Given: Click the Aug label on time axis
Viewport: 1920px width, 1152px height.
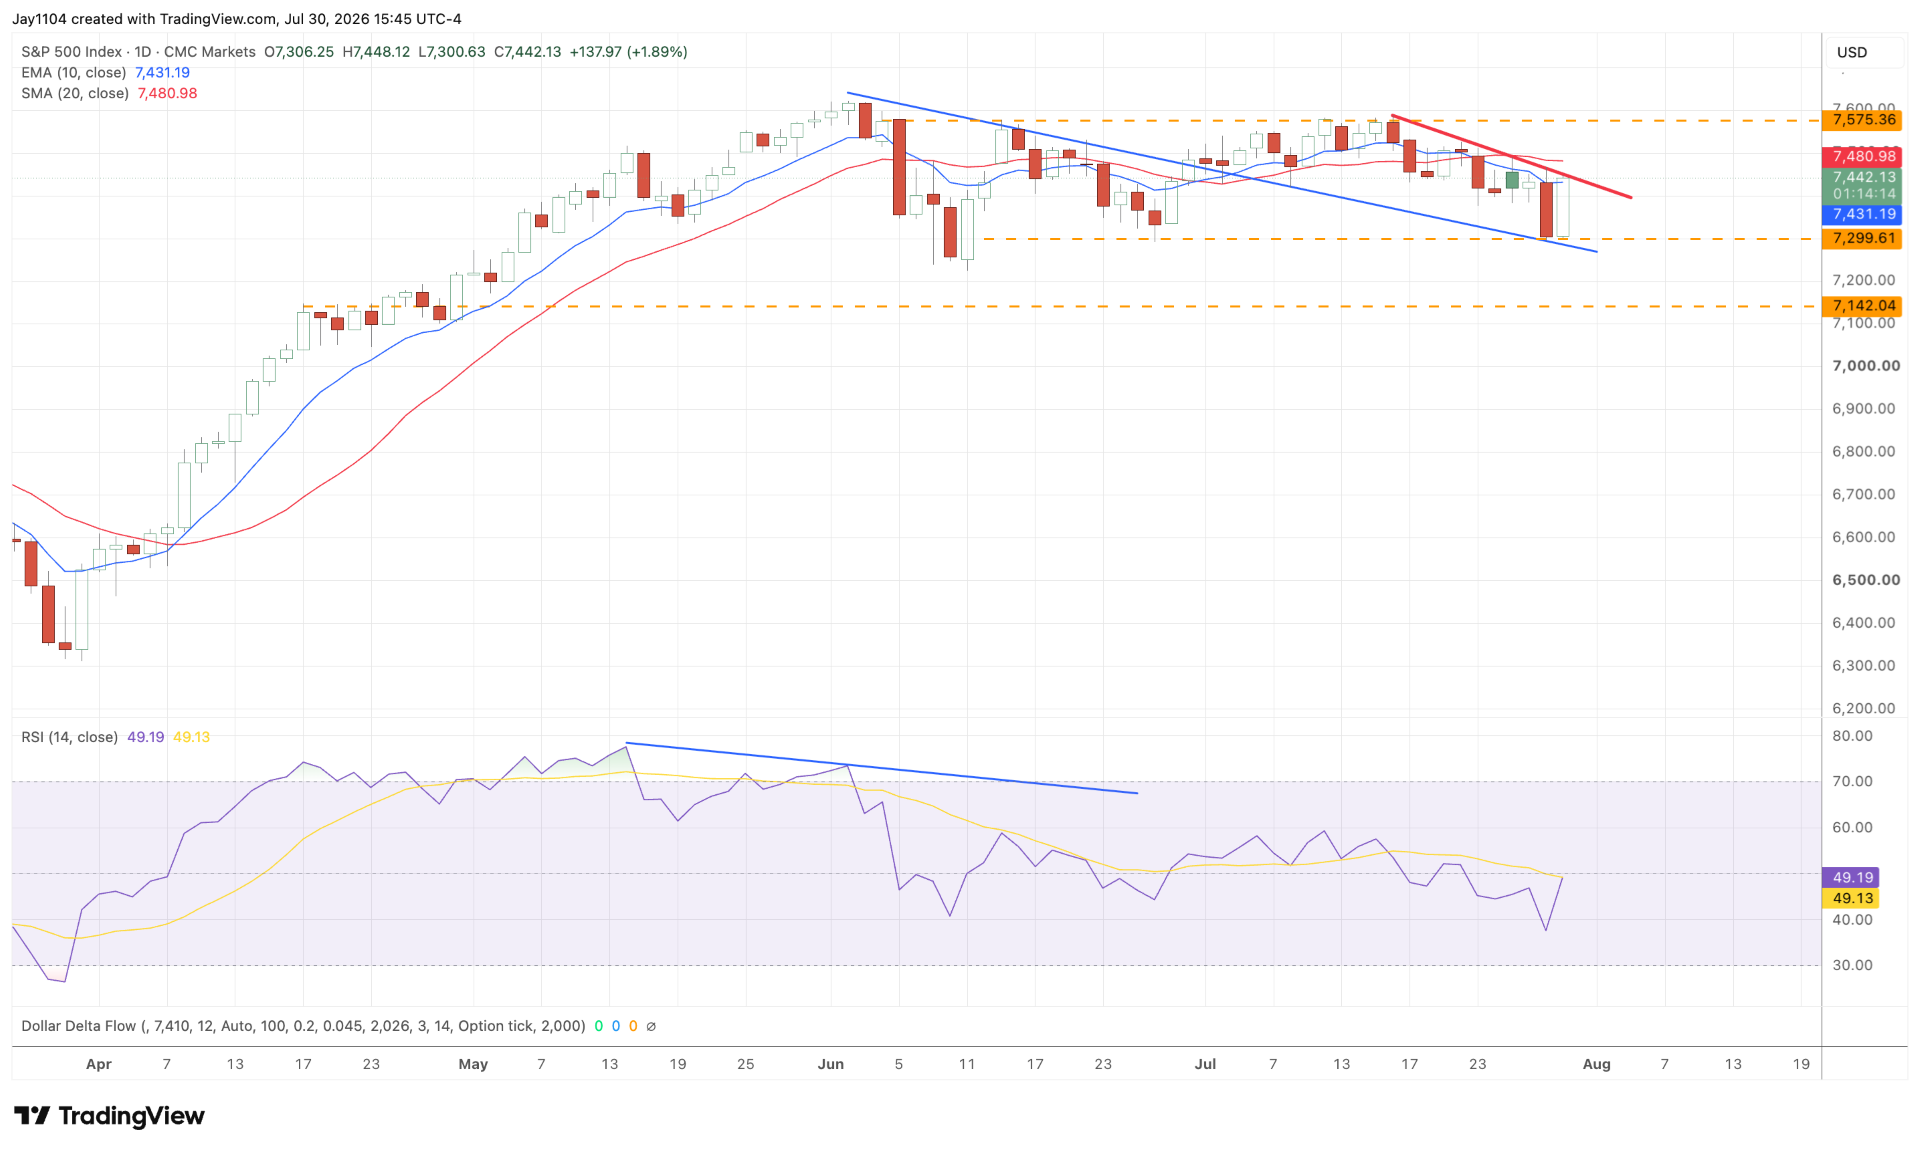Looking at the screenshot, I should pos(1597,1064).
